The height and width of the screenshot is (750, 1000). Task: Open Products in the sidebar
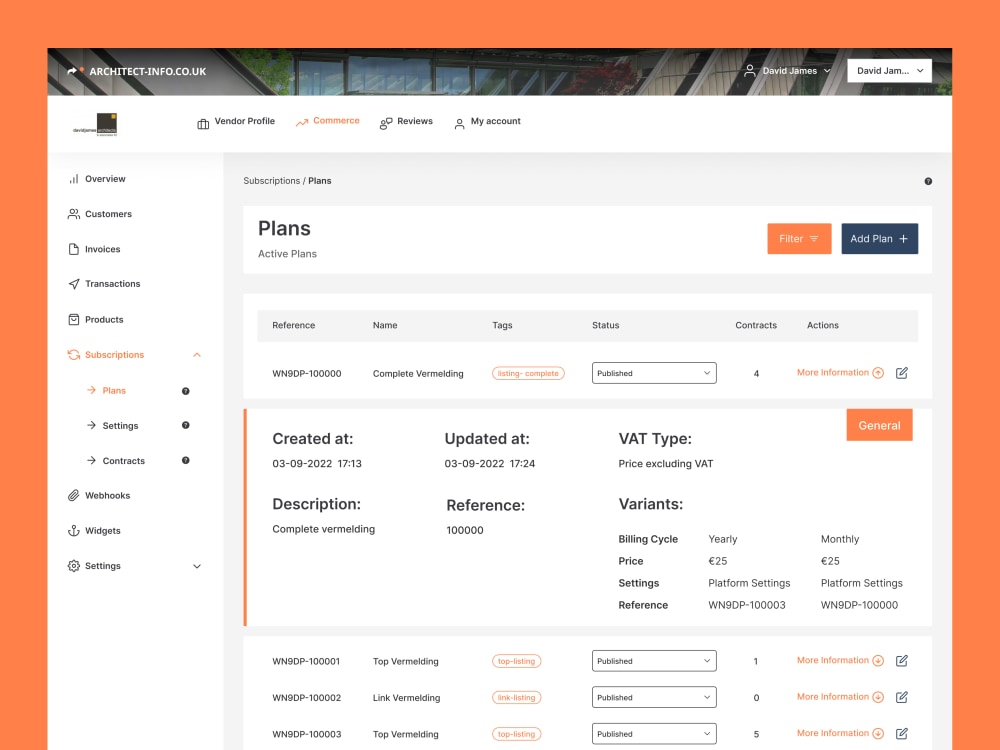[x=104, y=320]
